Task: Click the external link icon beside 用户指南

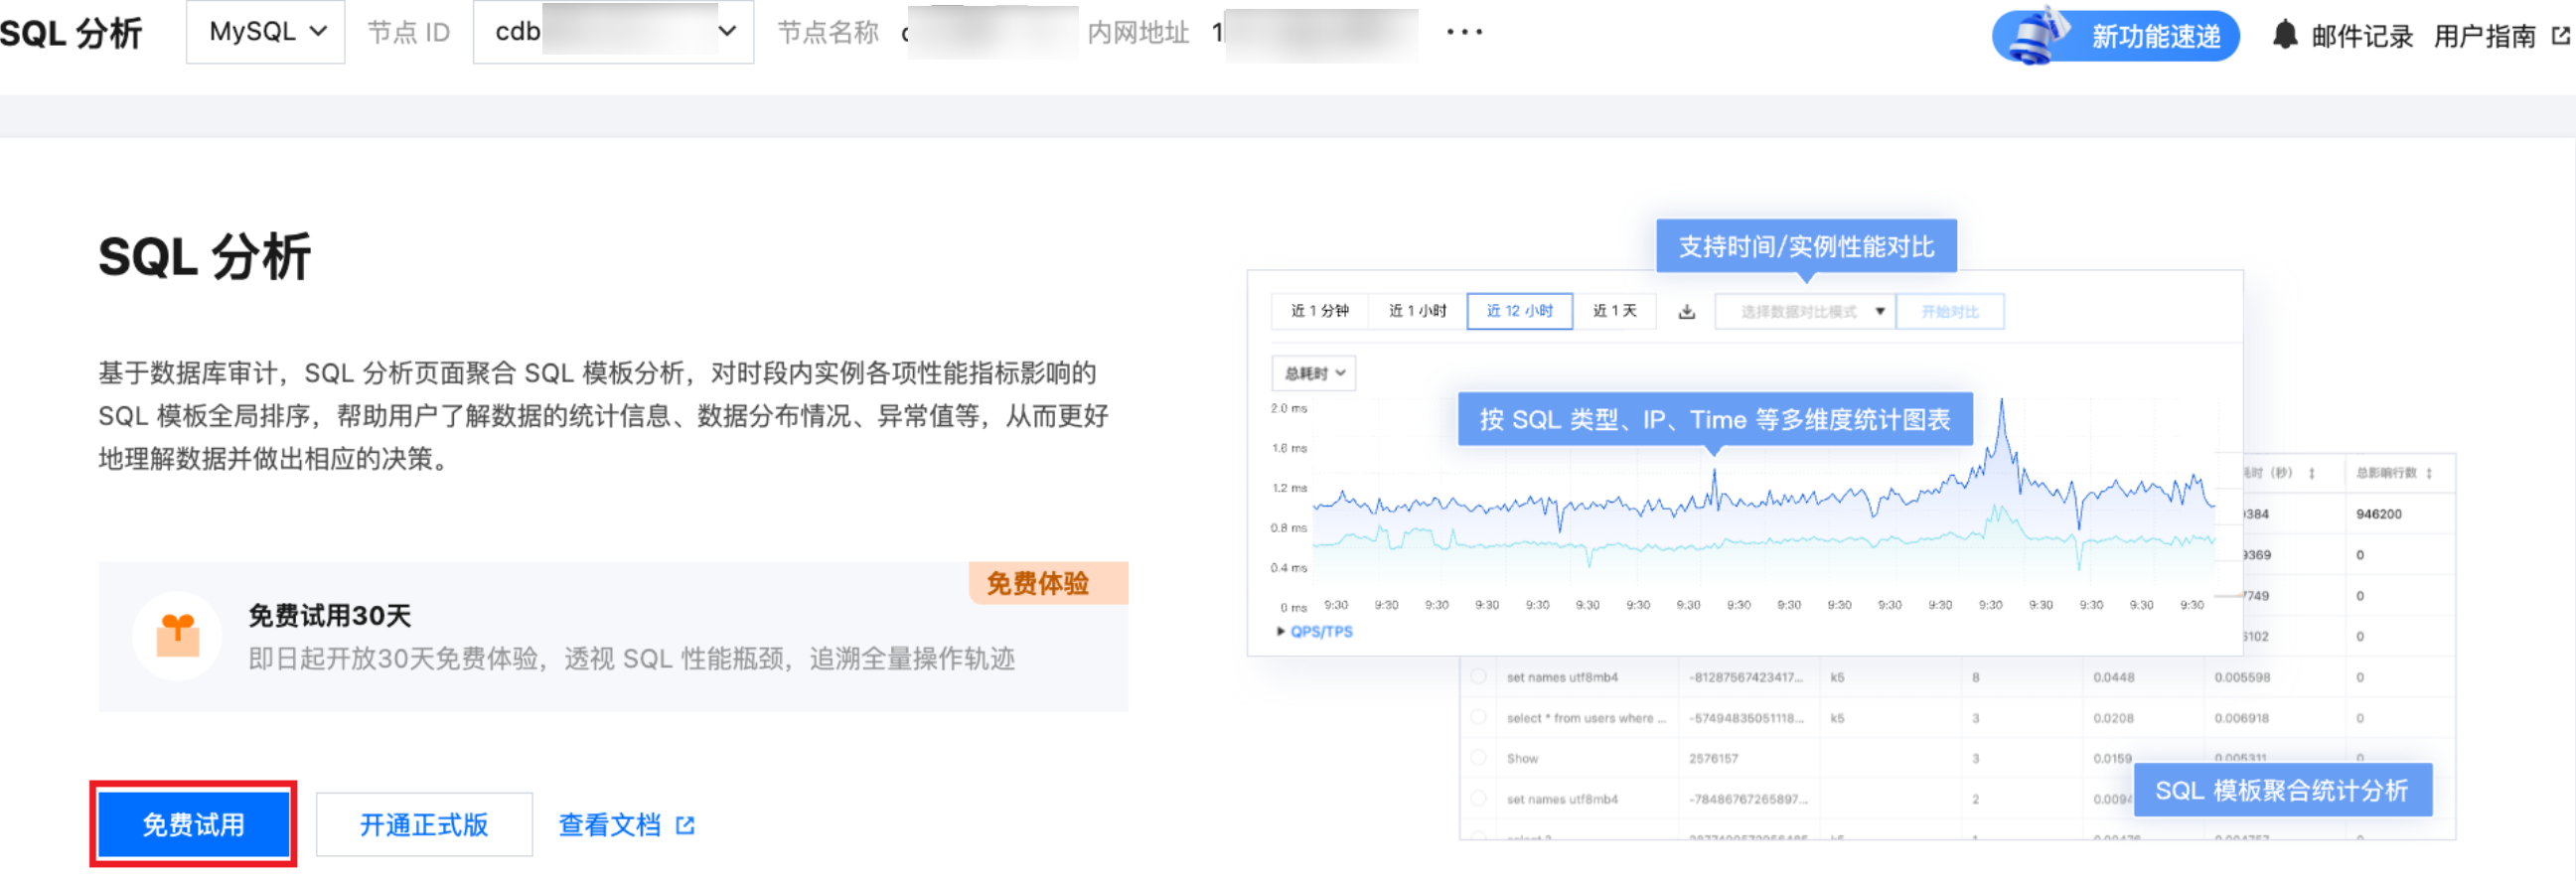Action: coord(2560,36)
